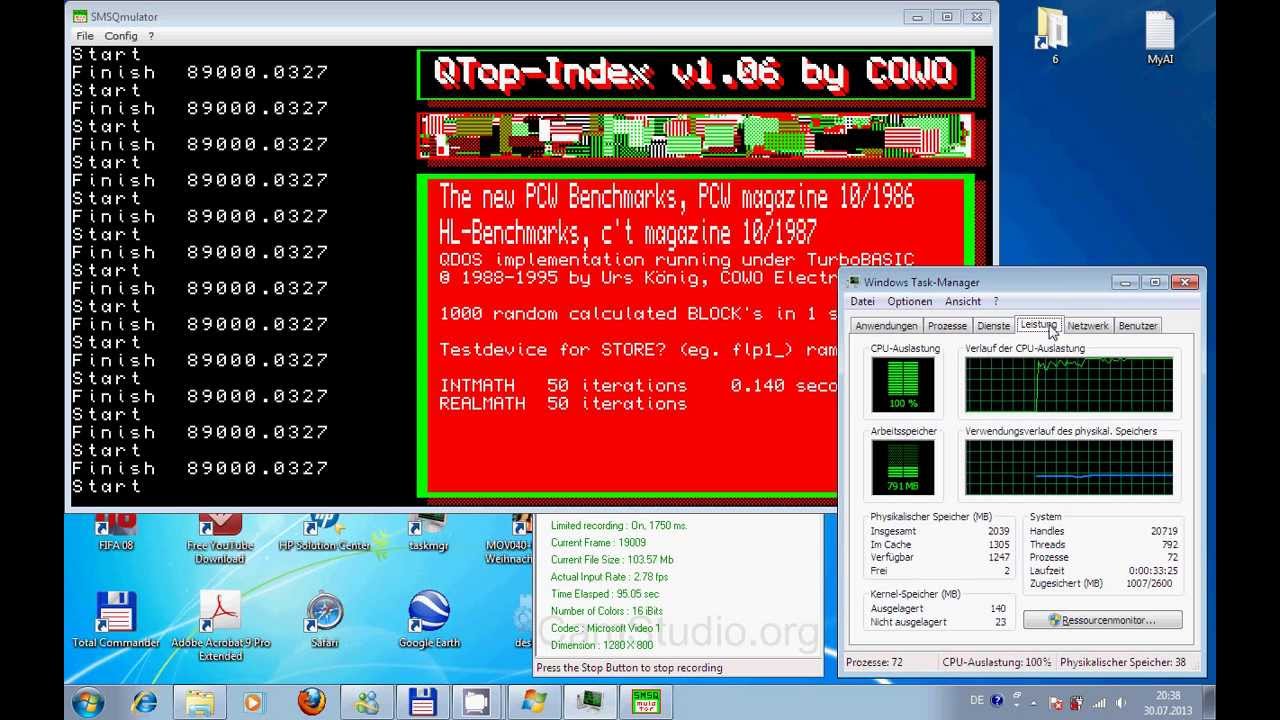Click the QTop-Index v1.06 banner
The width and height of the screenshot is (1280, 720).
pyautogui.click(x=694, y=74)
